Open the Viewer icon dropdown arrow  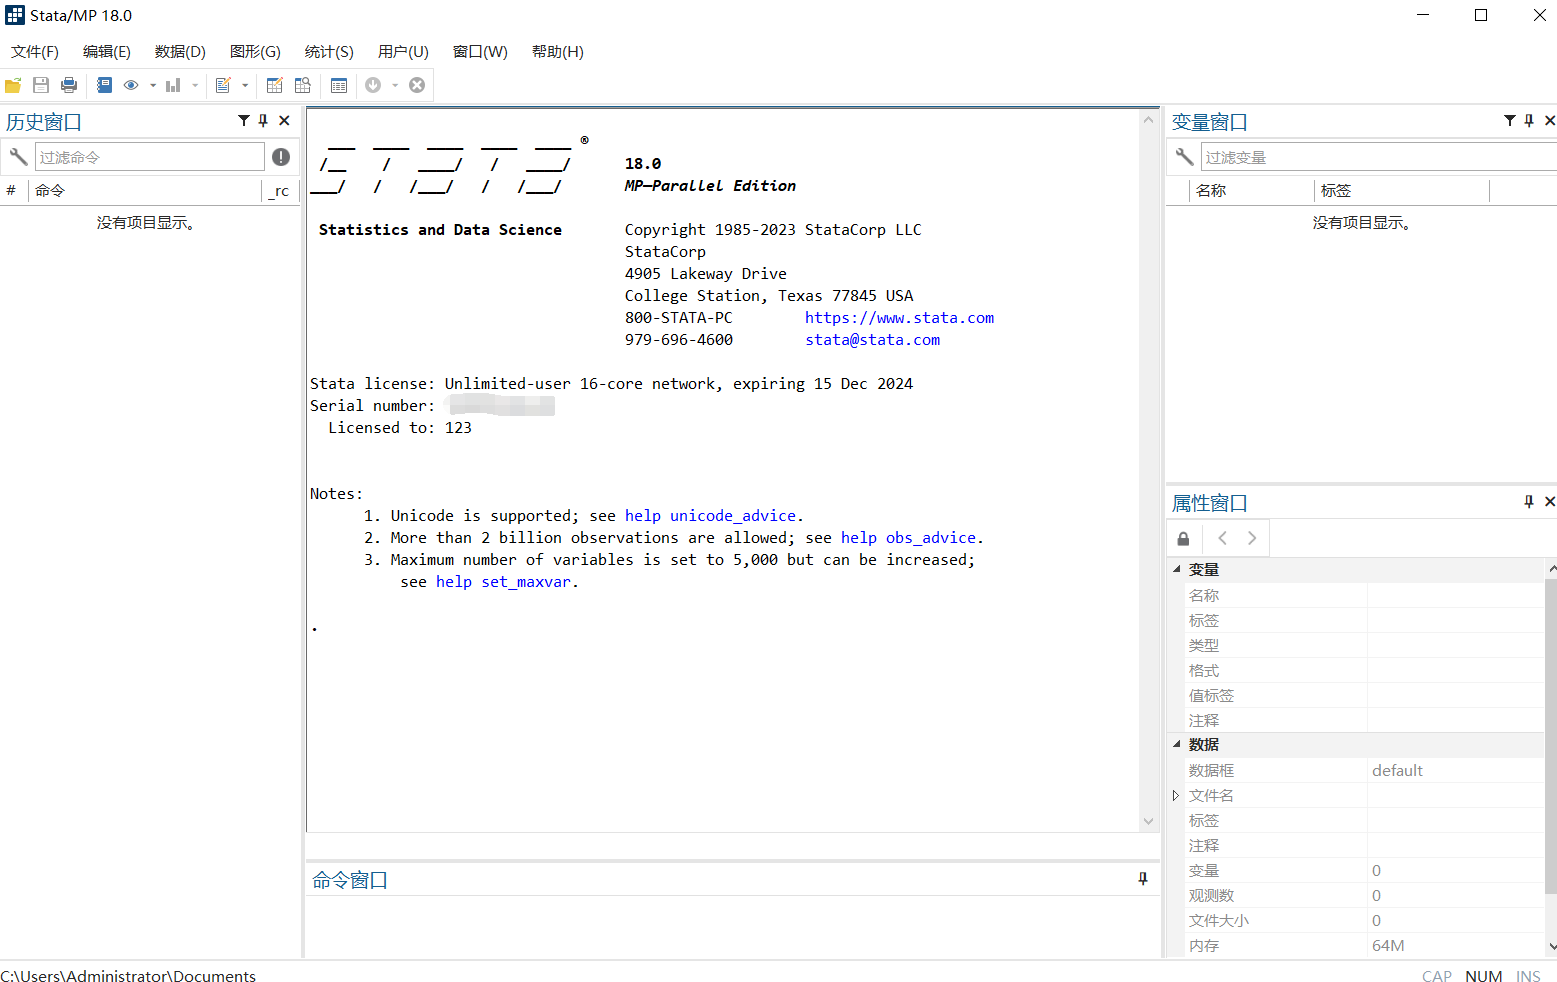153,86
